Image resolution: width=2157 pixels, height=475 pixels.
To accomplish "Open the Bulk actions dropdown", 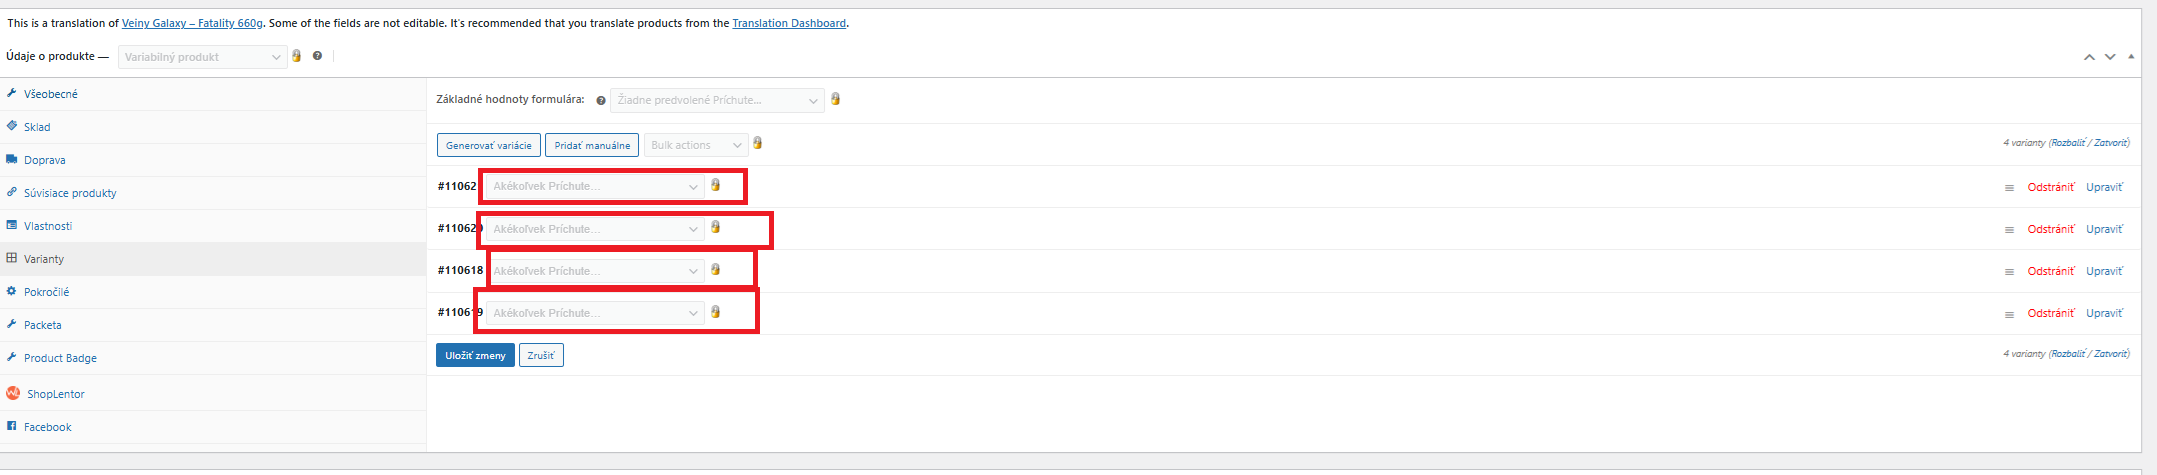I will pos(696,145).
